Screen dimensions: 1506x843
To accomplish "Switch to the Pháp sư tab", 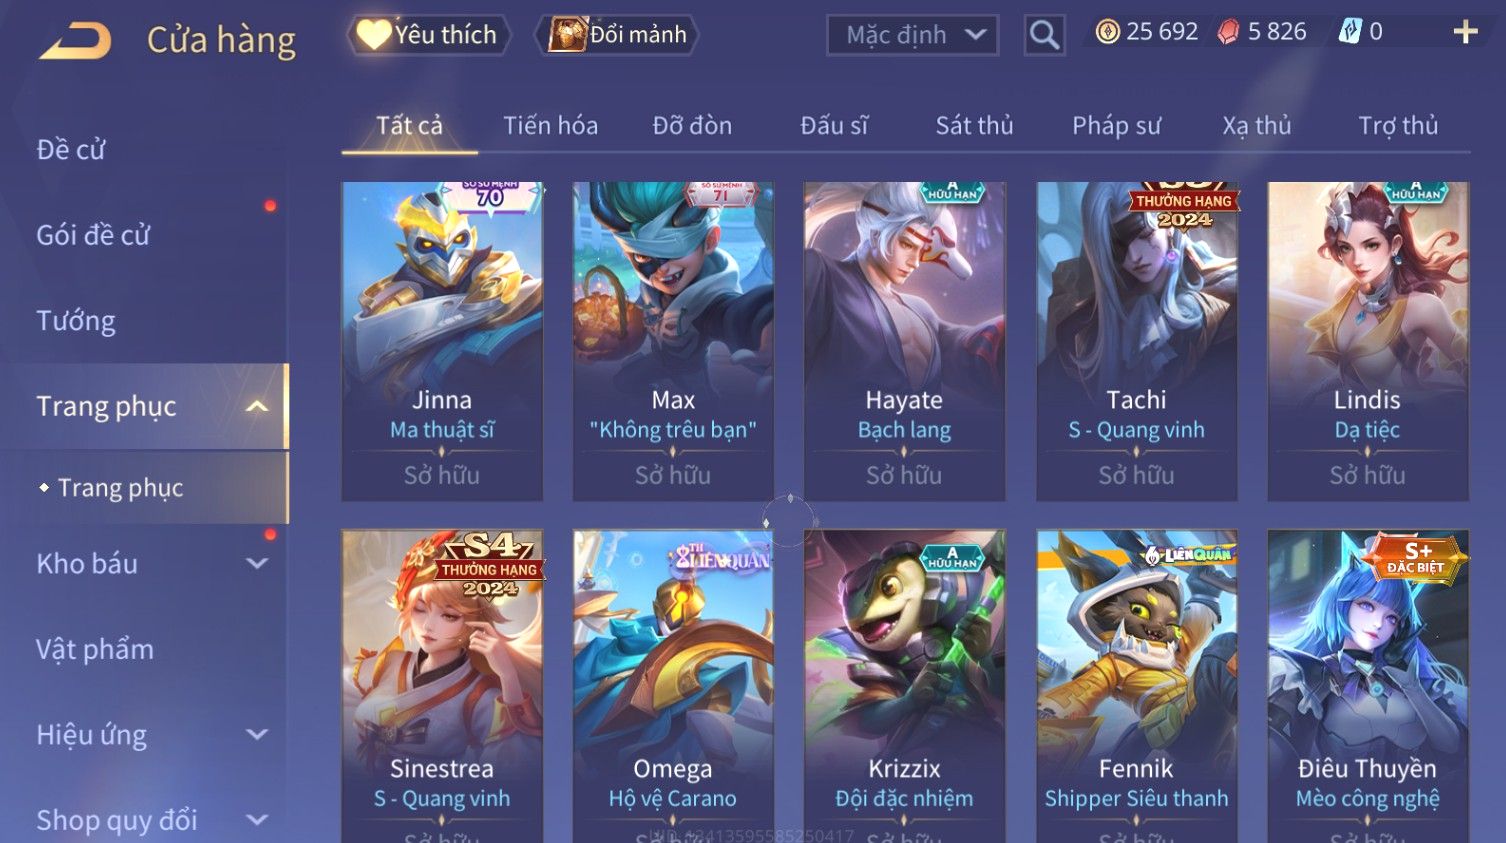I will [1116, 125].
